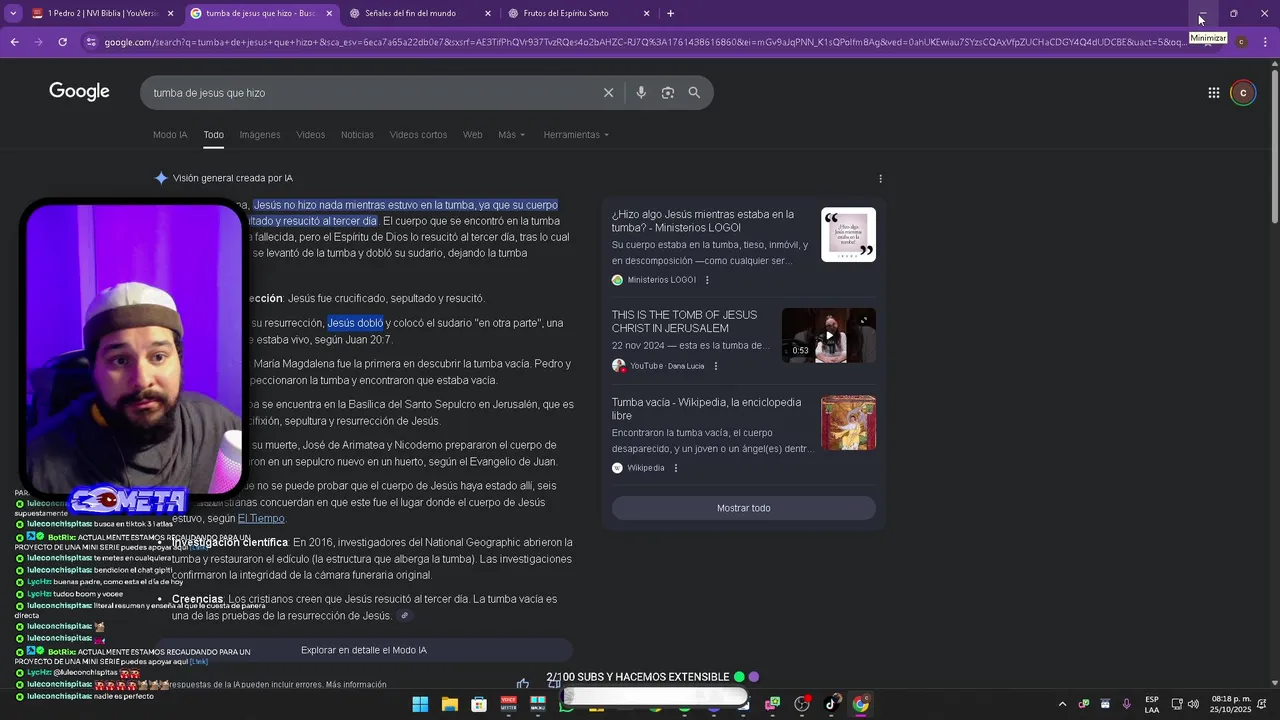Viewport: 1280px width, 720px height.
Task: Expand the Herramientas dropdown
Action: point(576,135)
